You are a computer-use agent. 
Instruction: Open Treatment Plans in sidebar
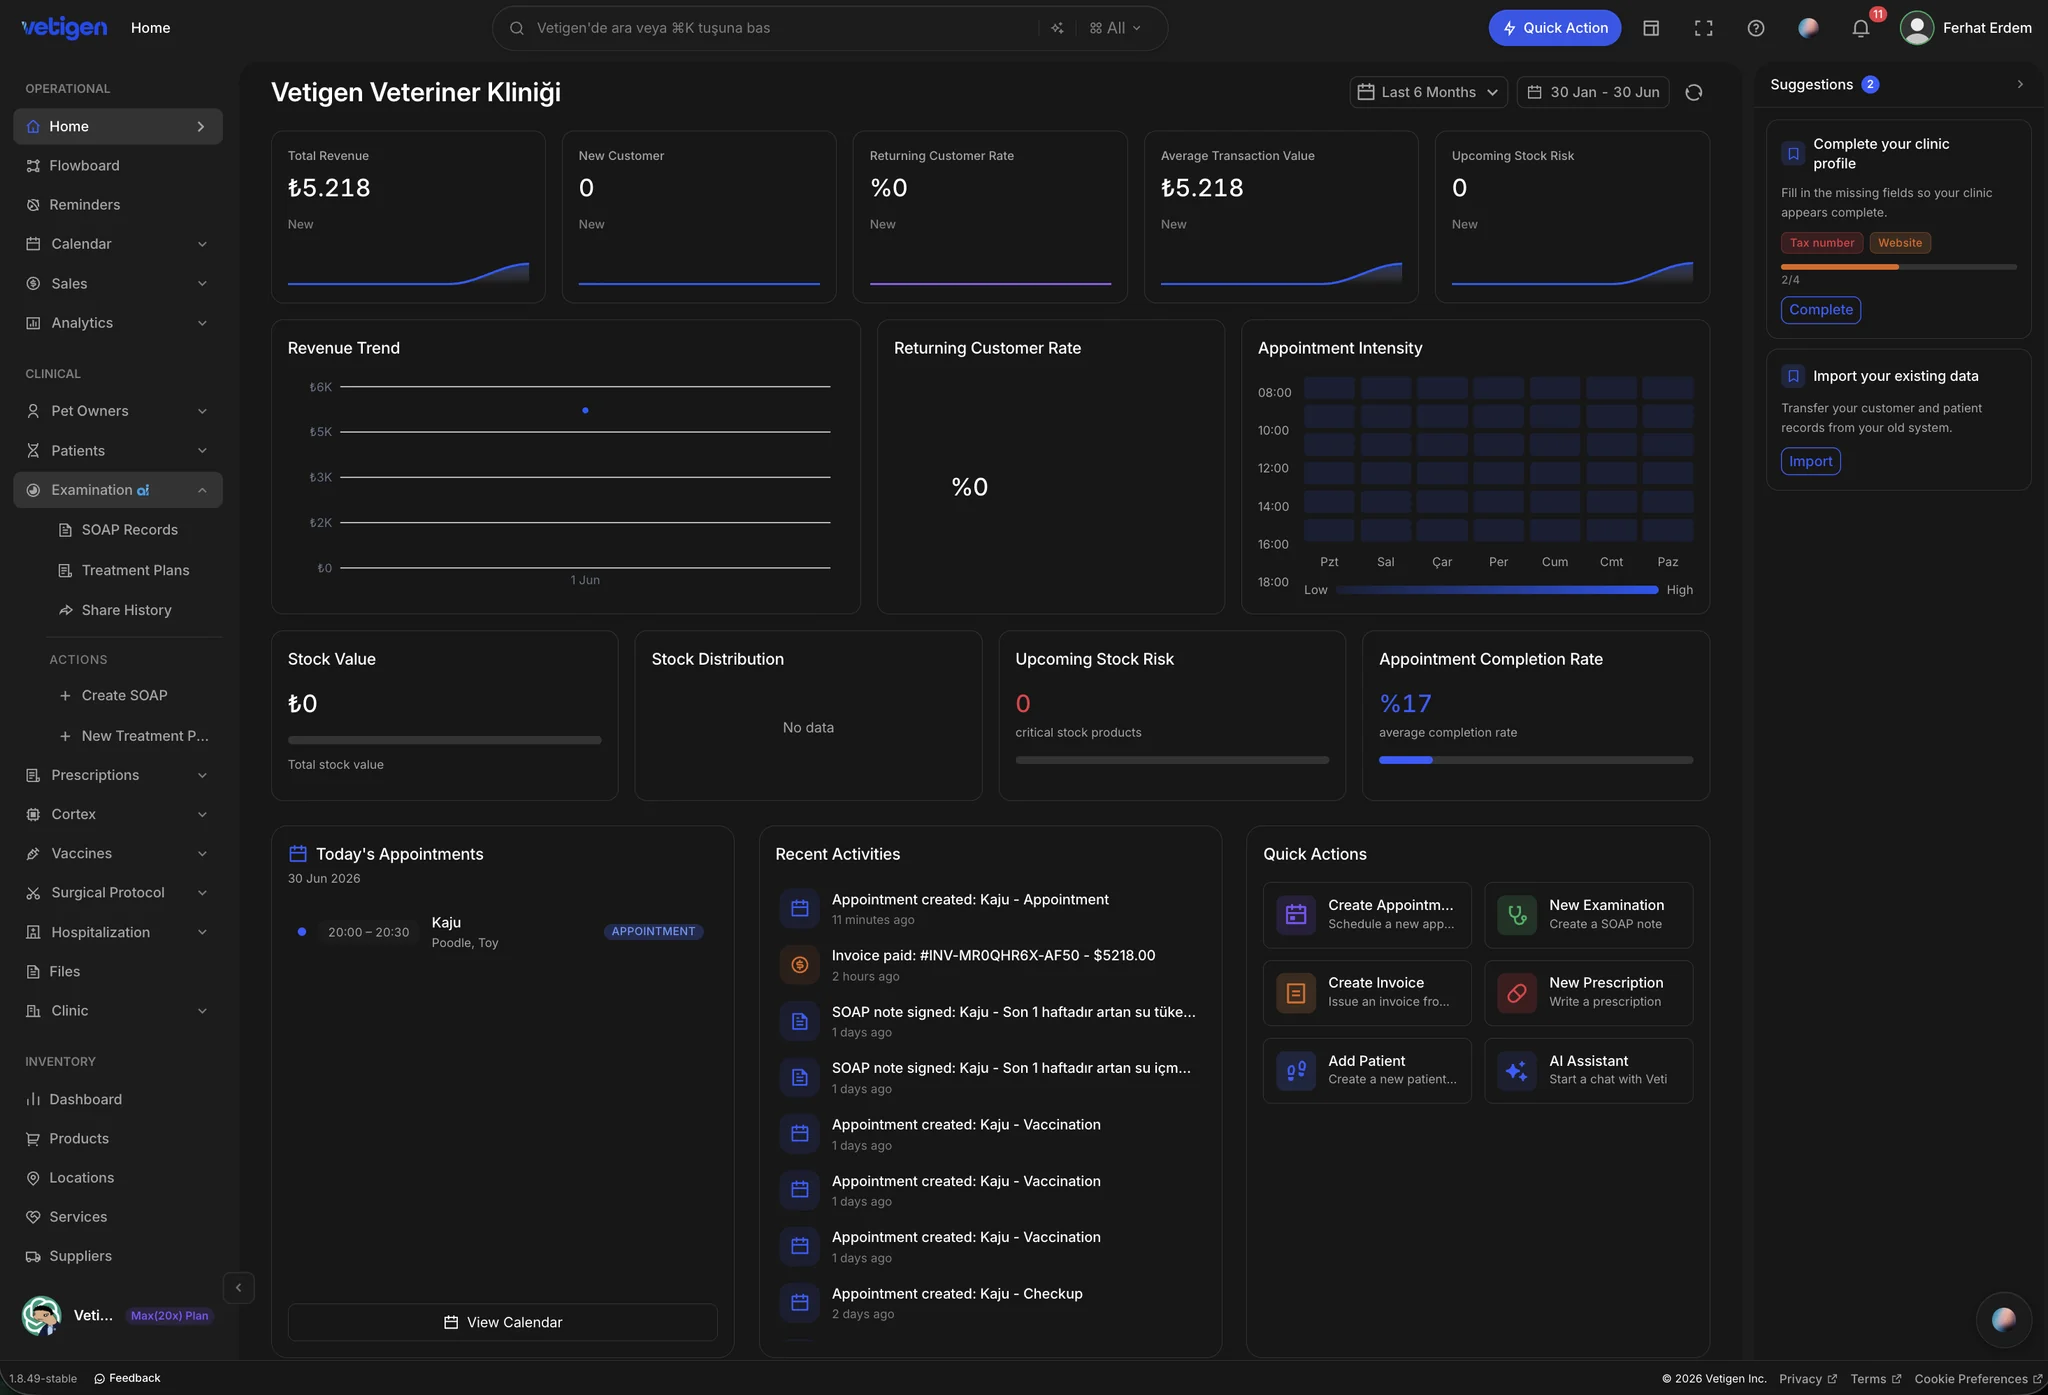134,570
